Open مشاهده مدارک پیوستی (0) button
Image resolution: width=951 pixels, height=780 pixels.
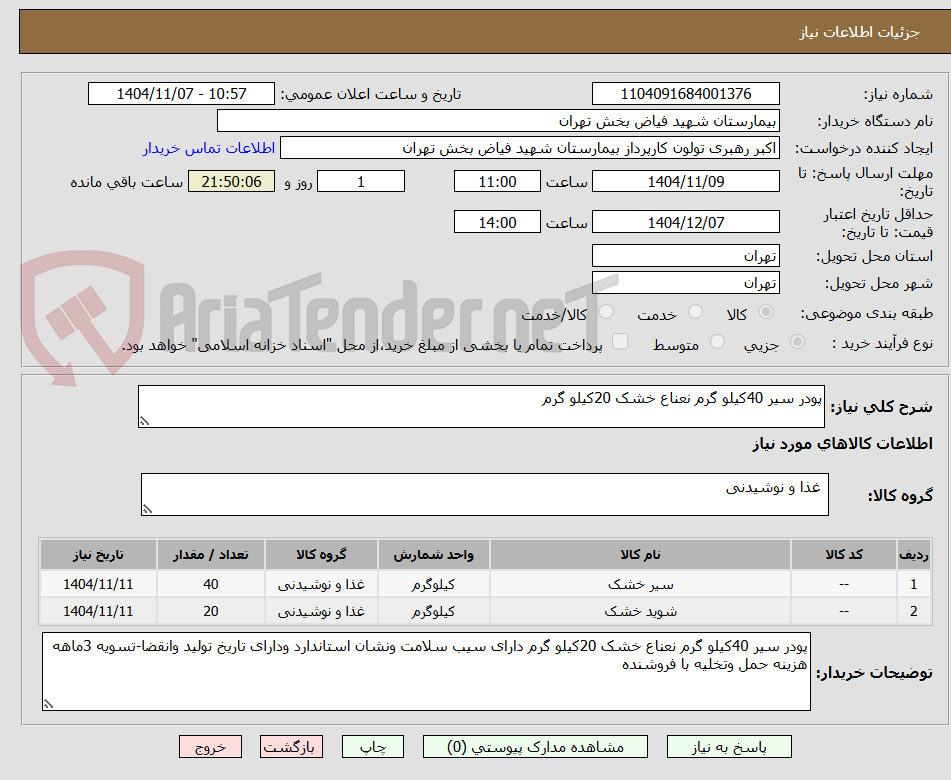pyautogui.click(x=535, y=747)
